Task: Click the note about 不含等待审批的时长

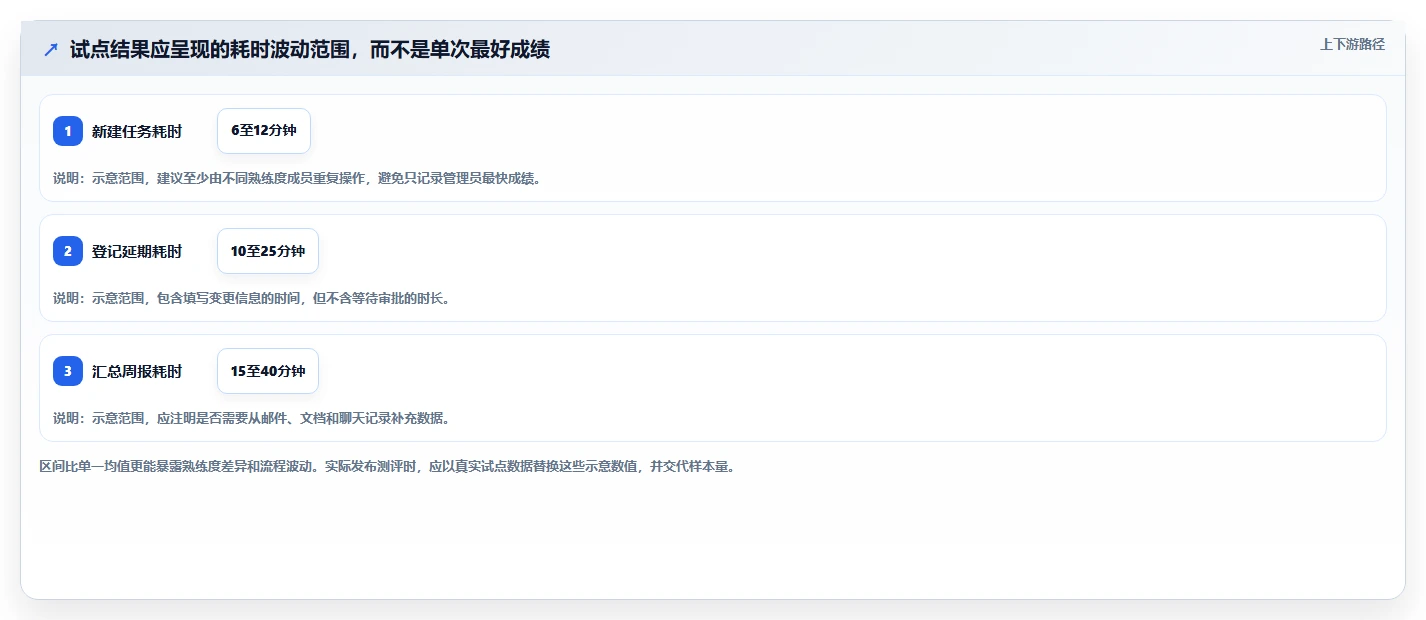Action: pyautogui.click(x=251, y=298)
